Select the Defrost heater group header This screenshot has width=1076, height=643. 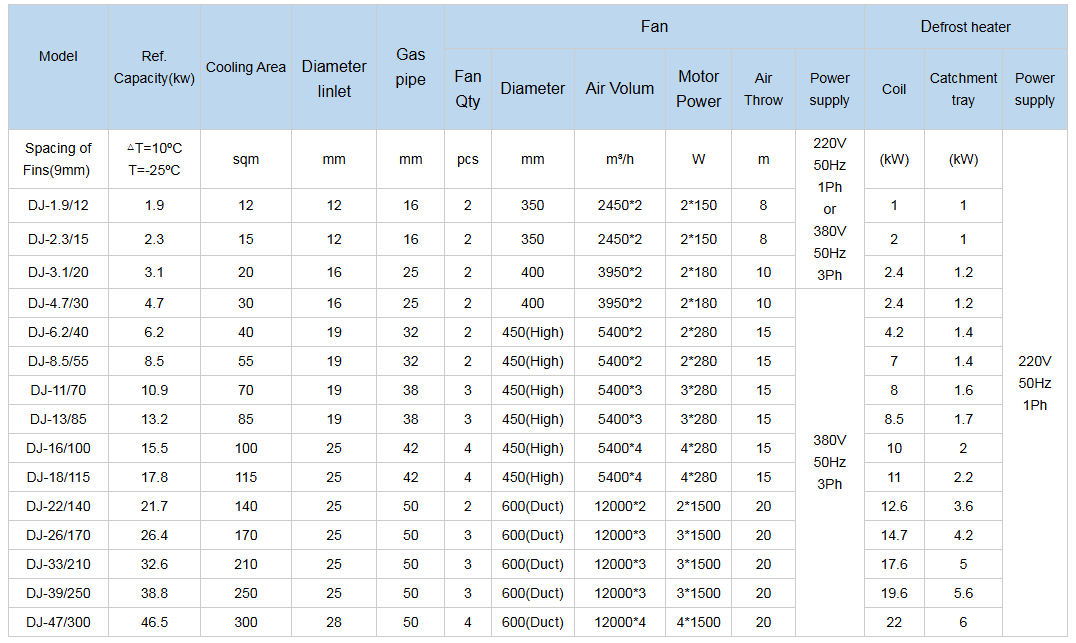click(965, 27)
